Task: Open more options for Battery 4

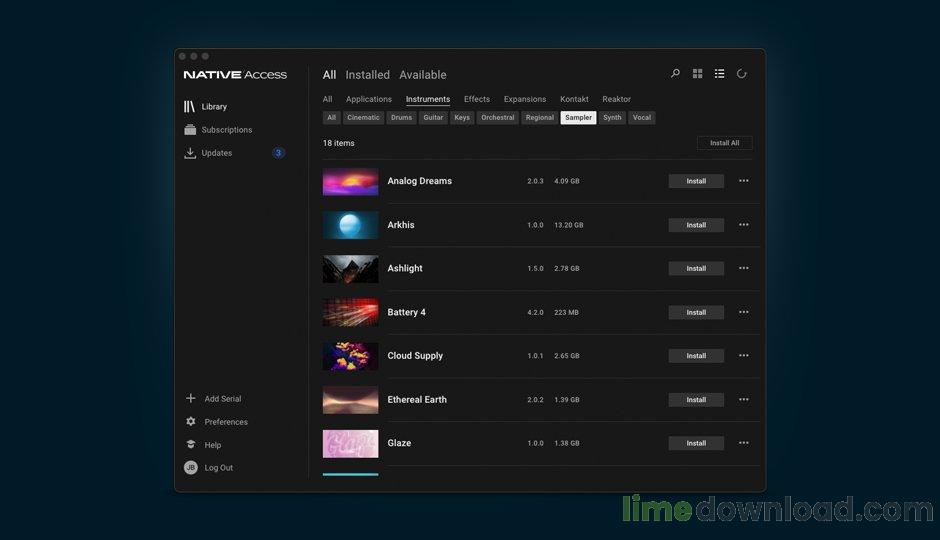Action: pyautogui.click(x=743, y=312)
